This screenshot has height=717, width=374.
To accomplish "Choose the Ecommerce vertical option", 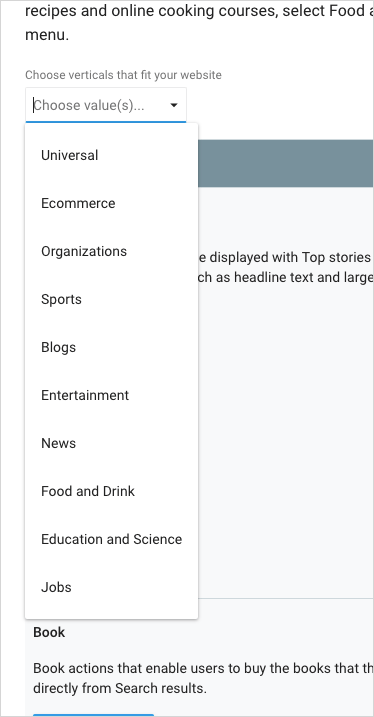I will point(112,203).
